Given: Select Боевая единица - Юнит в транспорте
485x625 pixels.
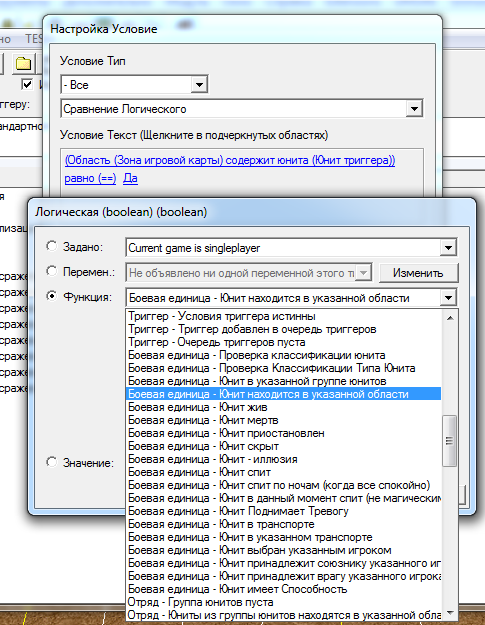Looking at the screenshot, I should 283,524.
